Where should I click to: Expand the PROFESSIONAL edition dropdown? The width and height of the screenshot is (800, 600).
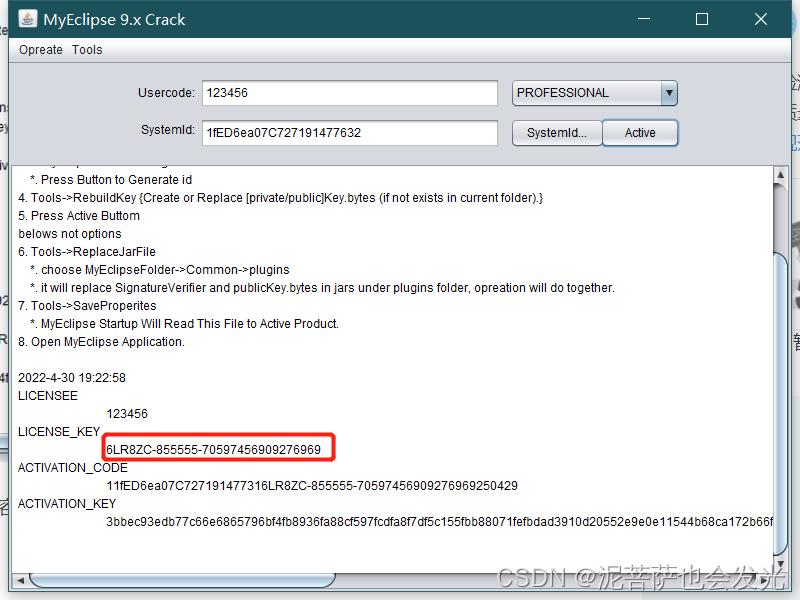(x=669, y=93)
